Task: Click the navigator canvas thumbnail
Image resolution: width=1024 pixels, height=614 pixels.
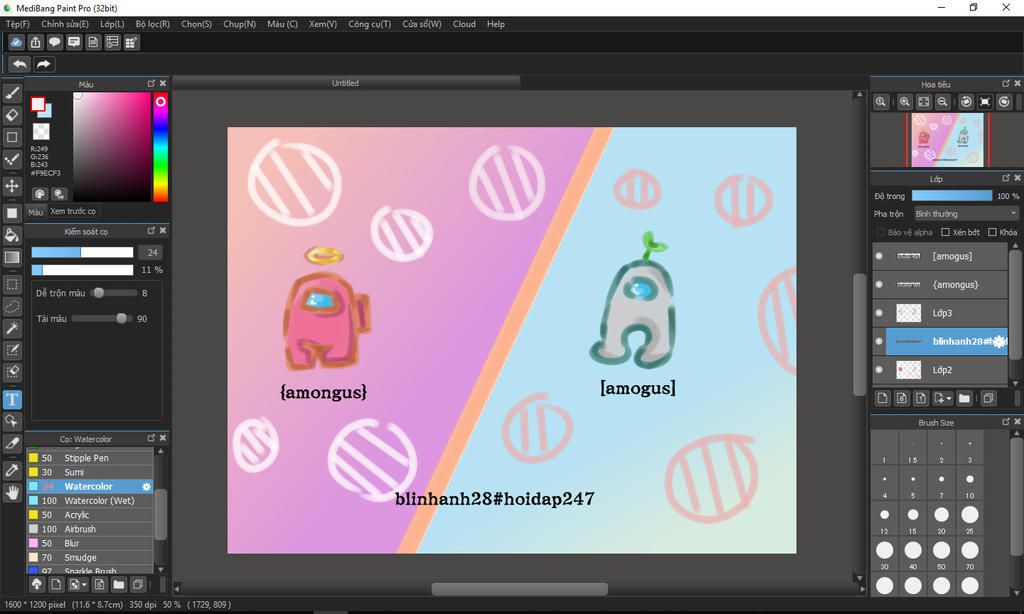Action: pos(948,140)
